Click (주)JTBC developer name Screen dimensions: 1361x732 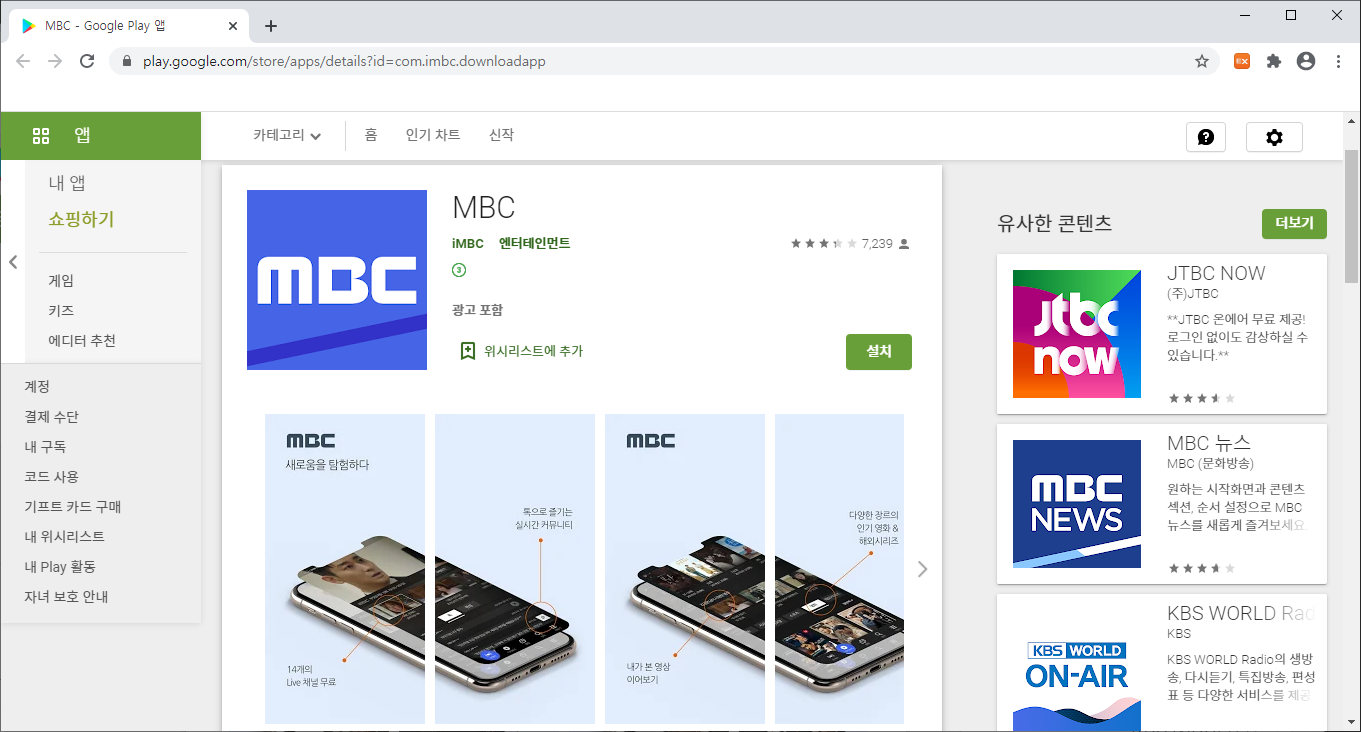[x=1193, y=294]
